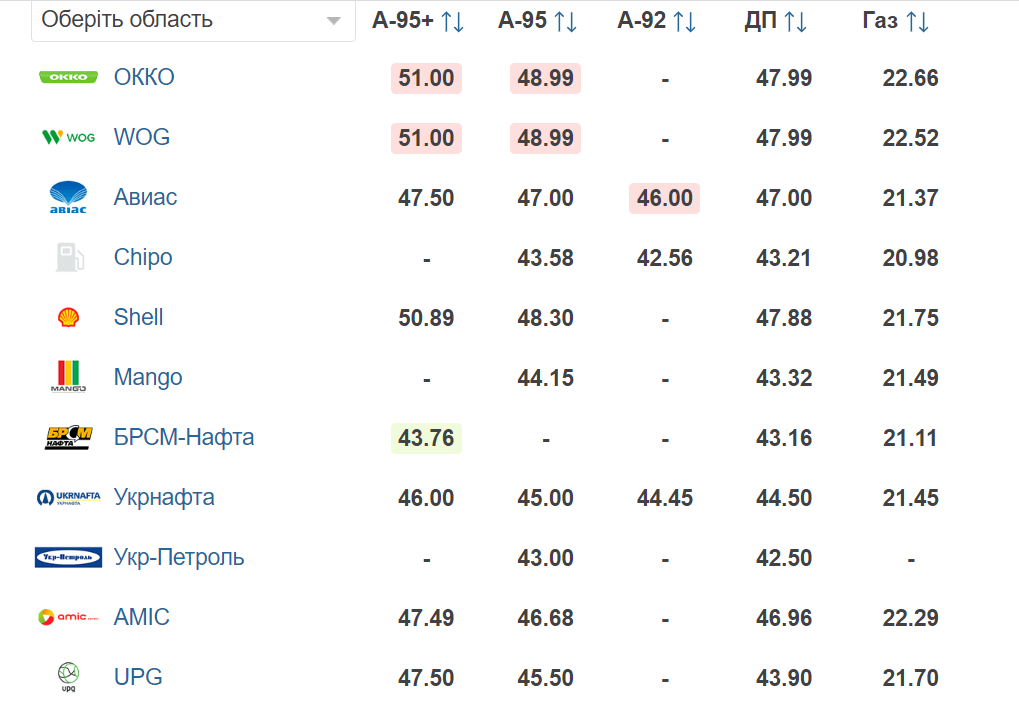Sort table by A-92 price
This screenshot has width=1019, height=712.
684,21
